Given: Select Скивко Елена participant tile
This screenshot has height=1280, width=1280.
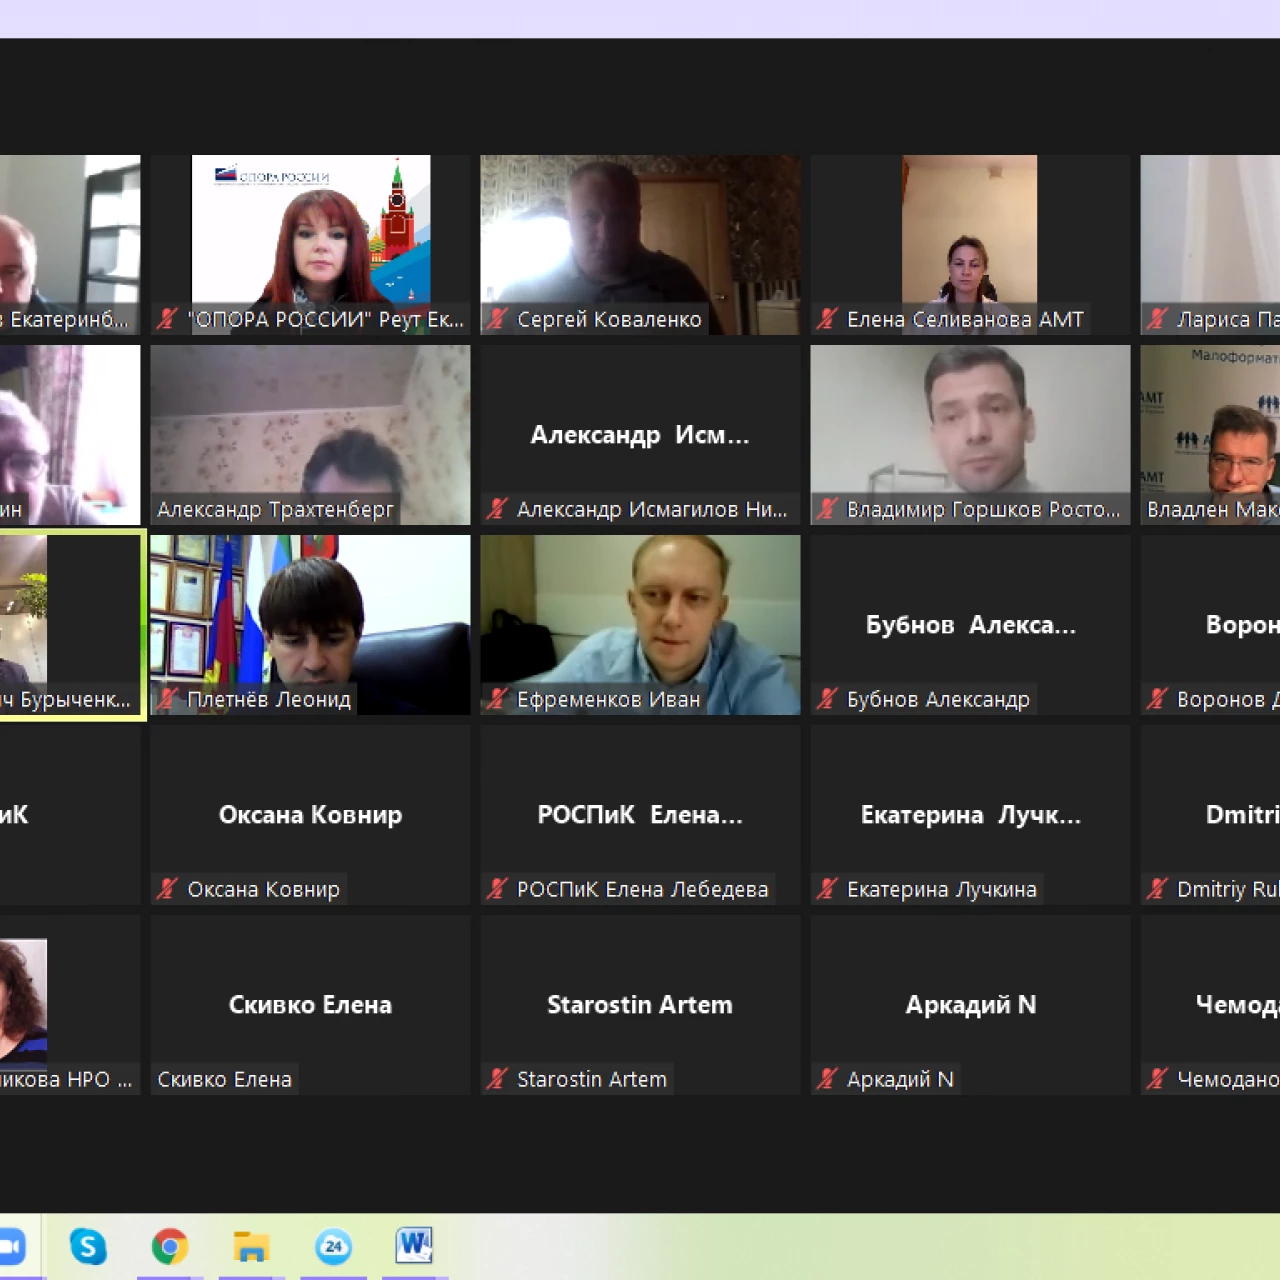Looking at the screenshot, I should pyautogui.click(x=310, y=1005).
